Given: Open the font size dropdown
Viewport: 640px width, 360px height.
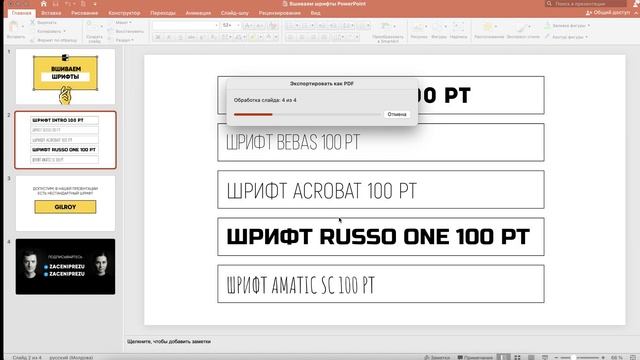Looking at the screenshot, I should tap(238, 25).
